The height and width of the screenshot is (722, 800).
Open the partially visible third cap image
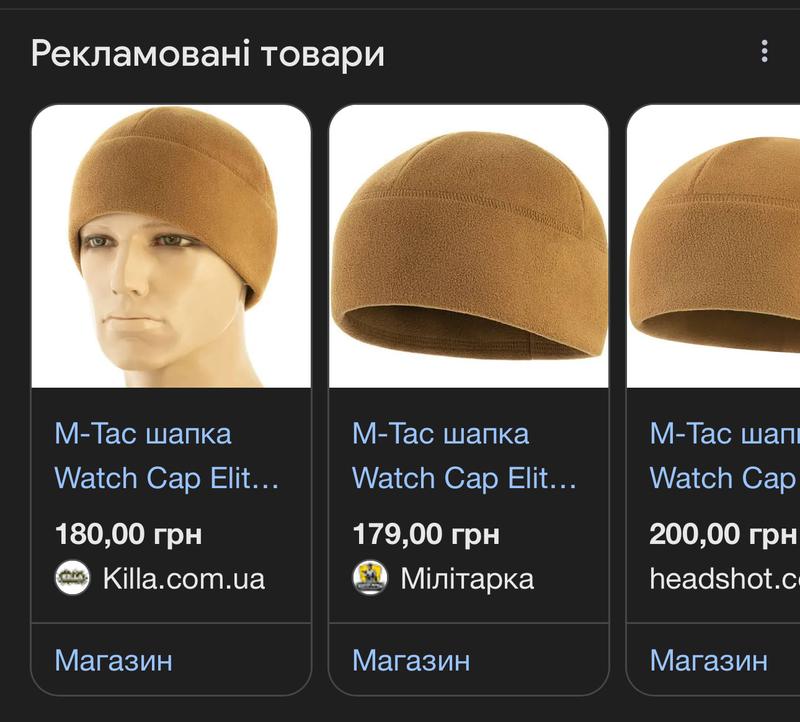[713, 246]
